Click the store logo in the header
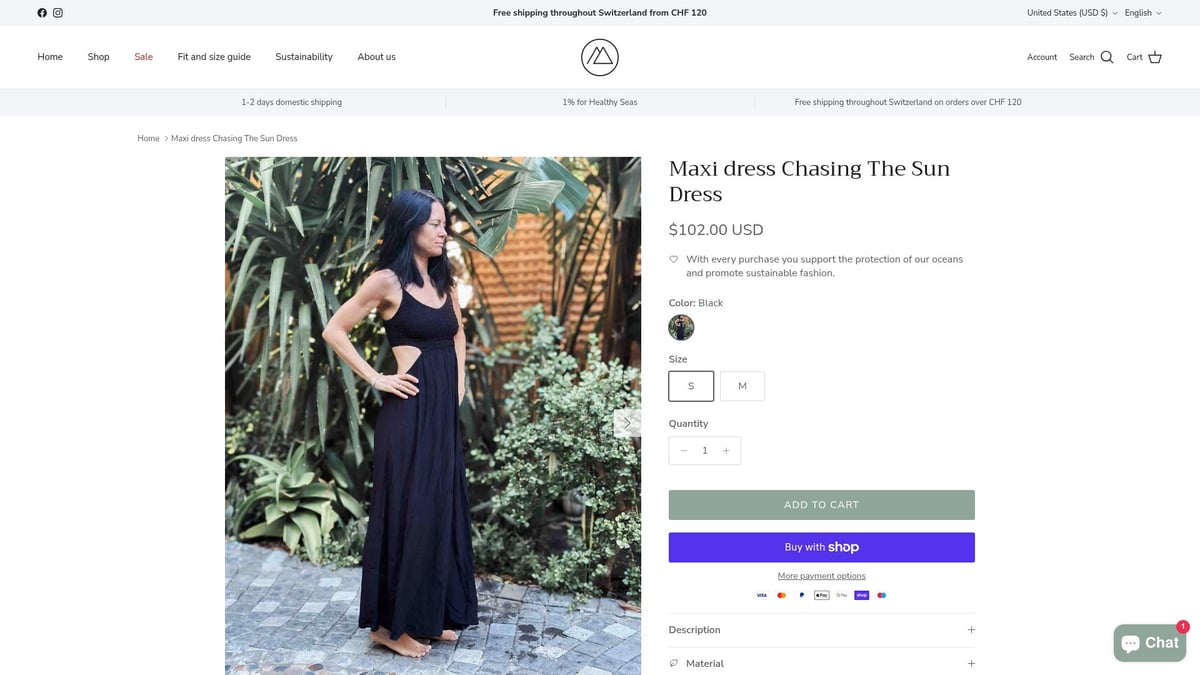 click(x=599, y=57)
